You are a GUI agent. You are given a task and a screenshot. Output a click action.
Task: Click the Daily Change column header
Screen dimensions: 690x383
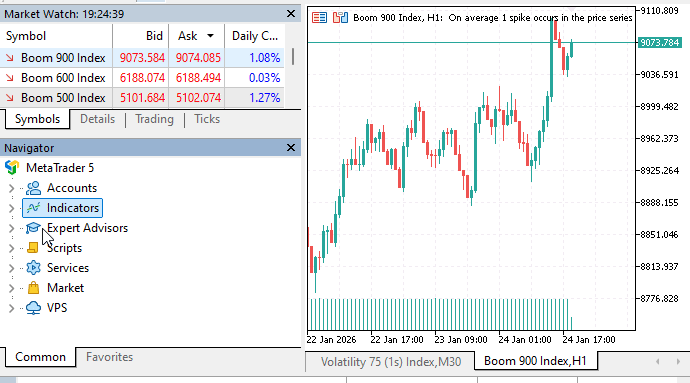pos(254,36)
